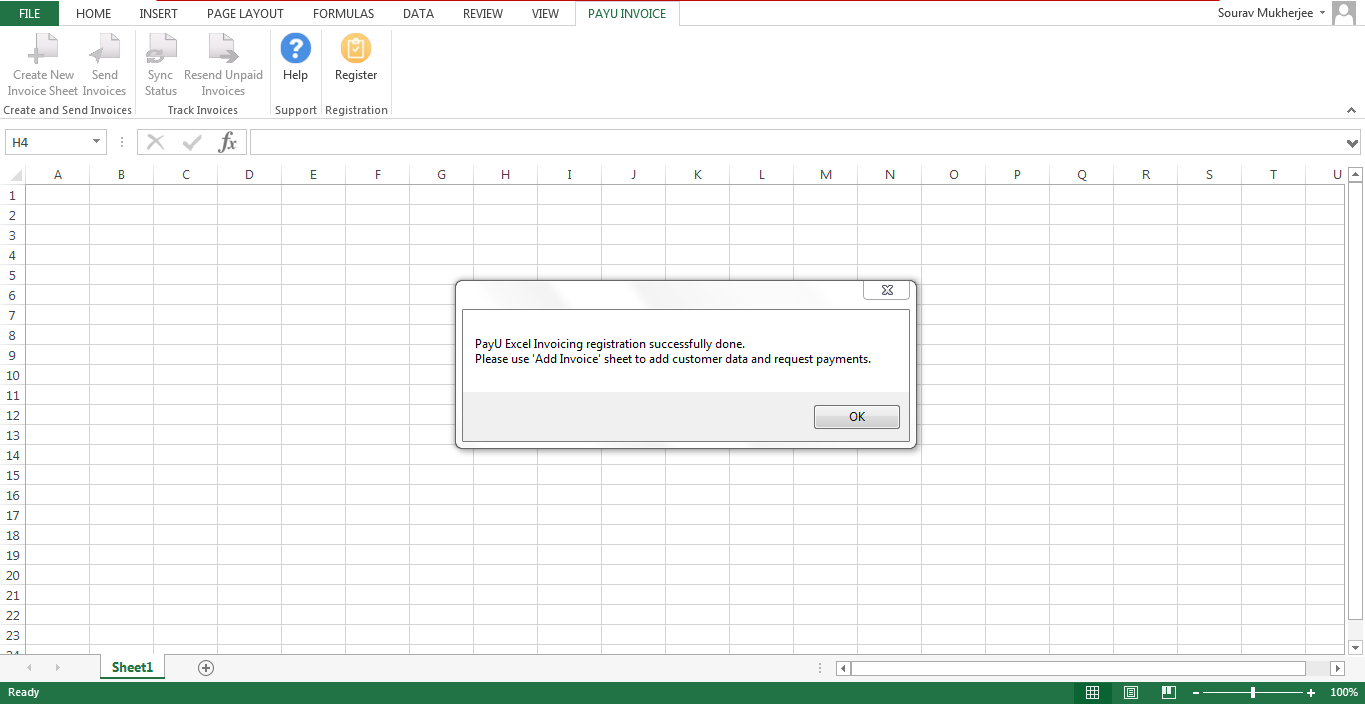This screenshot has width=1365, height=704.
Task: Click the horizontal scrollbar thumb
Action: coord(1078,668)
